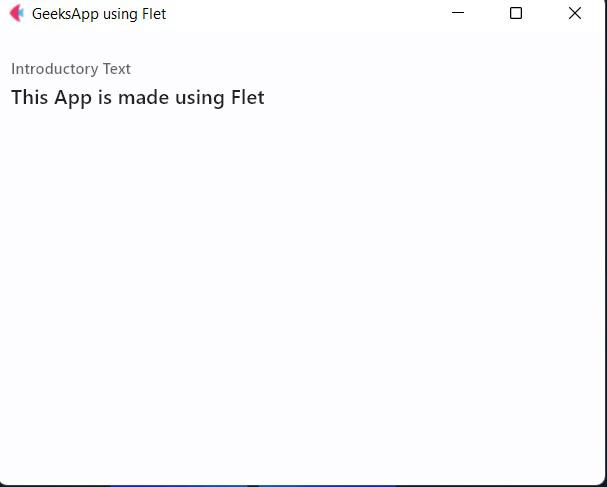Click the word "GeeksApp" in the window title
The height and width of the screenshot is (487, 607).
(65, 14)
